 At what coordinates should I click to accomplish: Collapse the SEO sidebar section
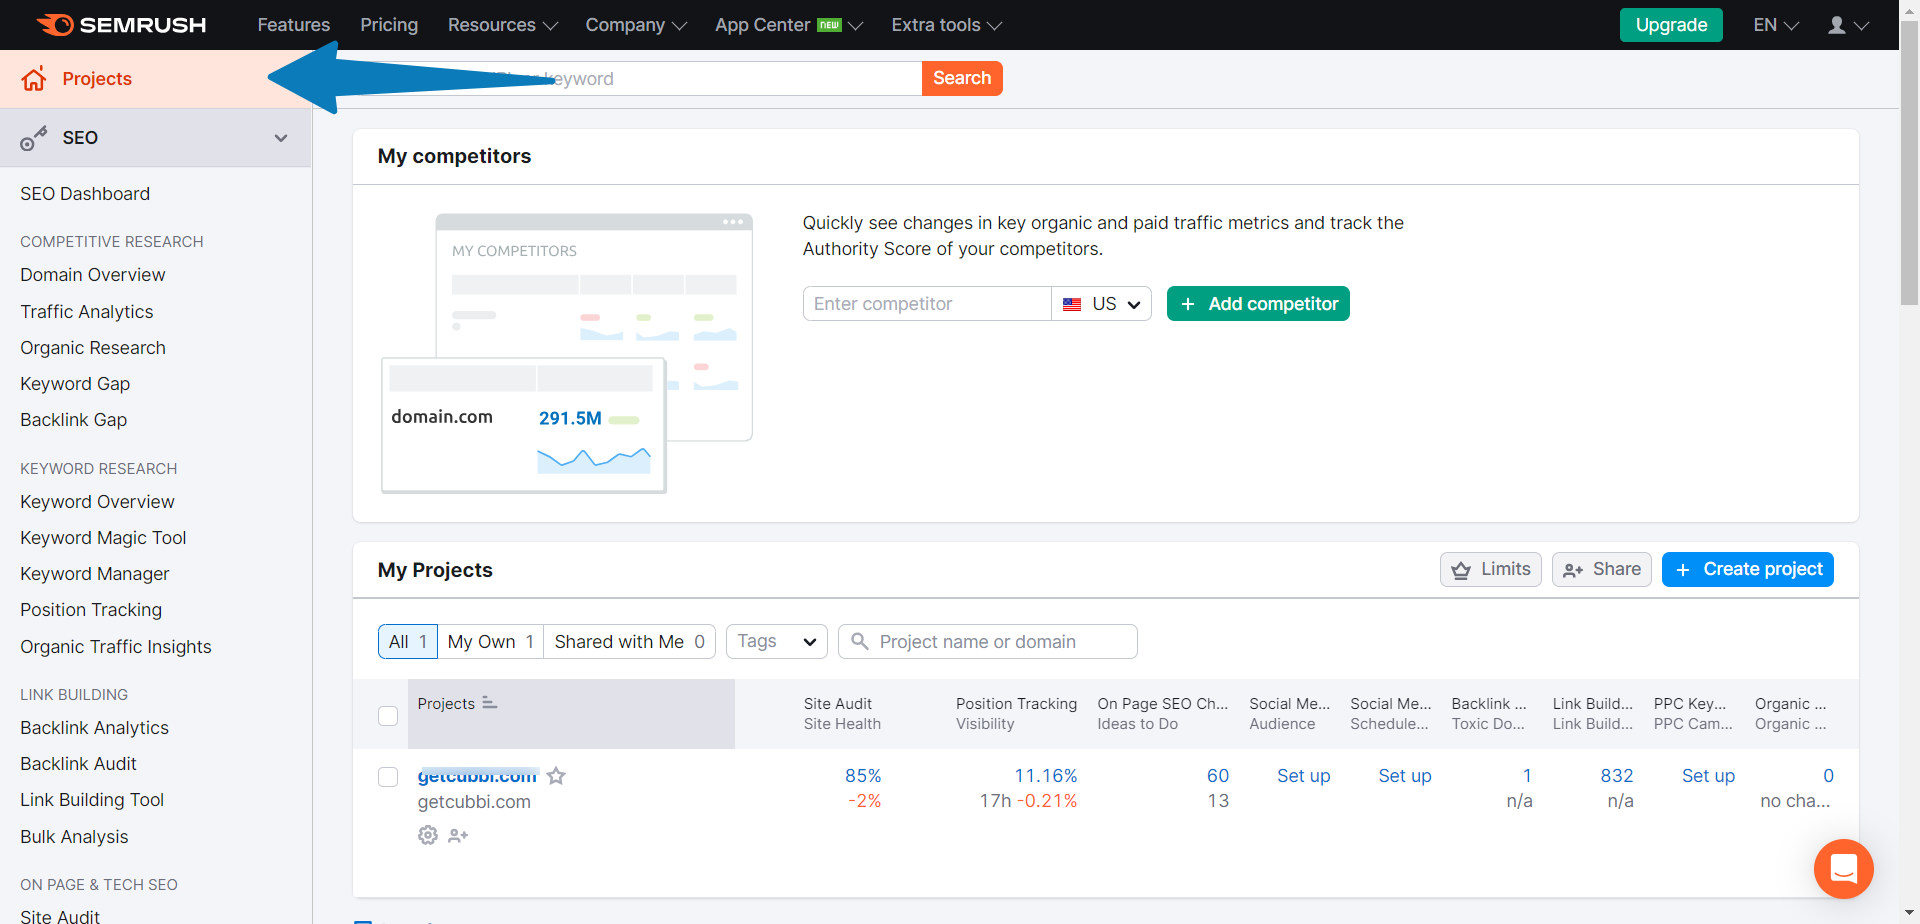click(281, 138)
